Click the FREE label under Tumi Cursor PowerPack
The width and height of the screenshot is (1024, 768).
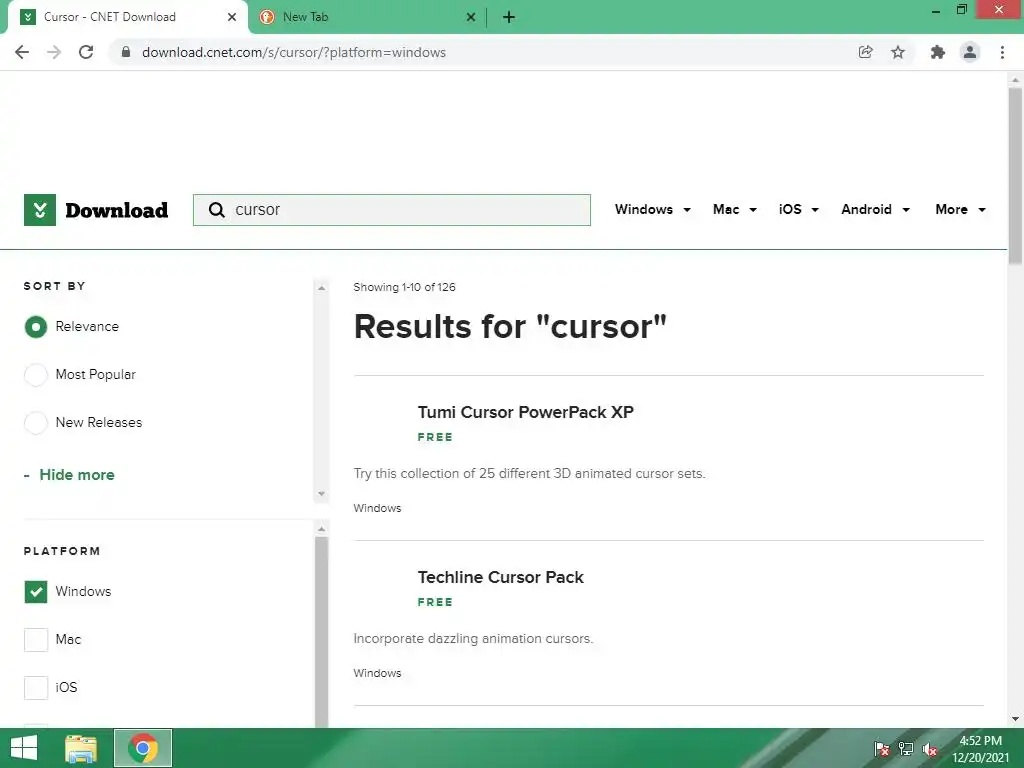click(435, 437)
